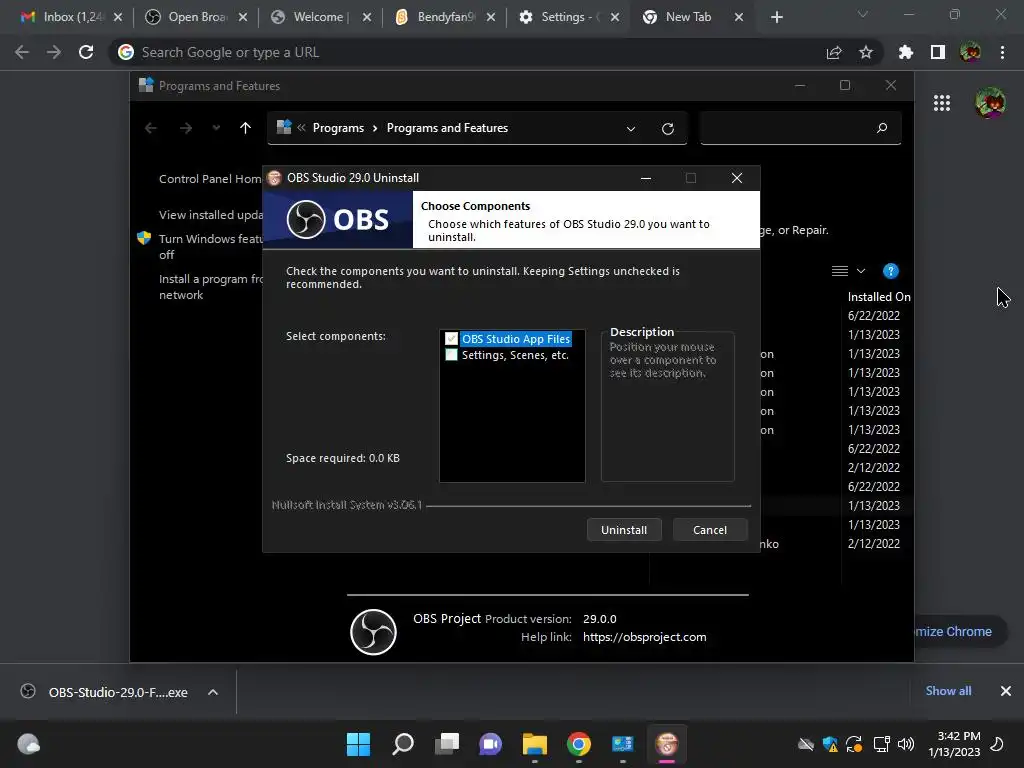Expand the Control Panel address dropdown
Screen dimensions: 1024x768
pyautogui.click(x=631, y=129)
